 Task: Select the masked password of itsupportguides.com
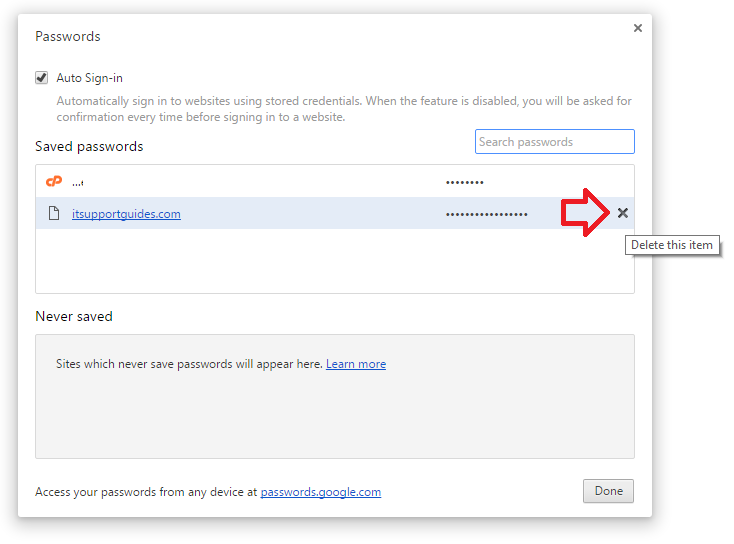(486, 214)
